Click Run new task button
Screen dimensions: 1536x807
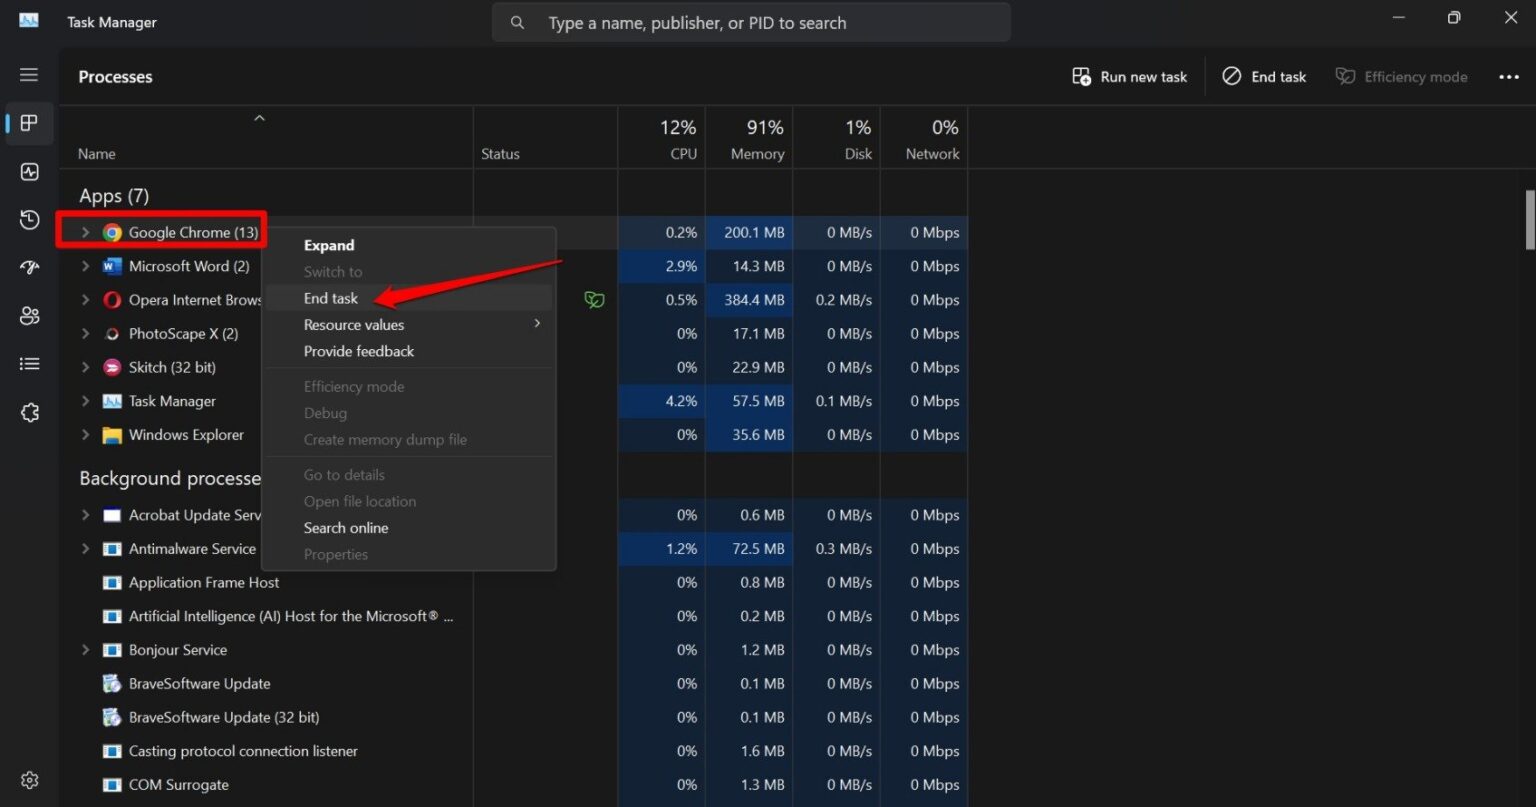(1130, 77)
